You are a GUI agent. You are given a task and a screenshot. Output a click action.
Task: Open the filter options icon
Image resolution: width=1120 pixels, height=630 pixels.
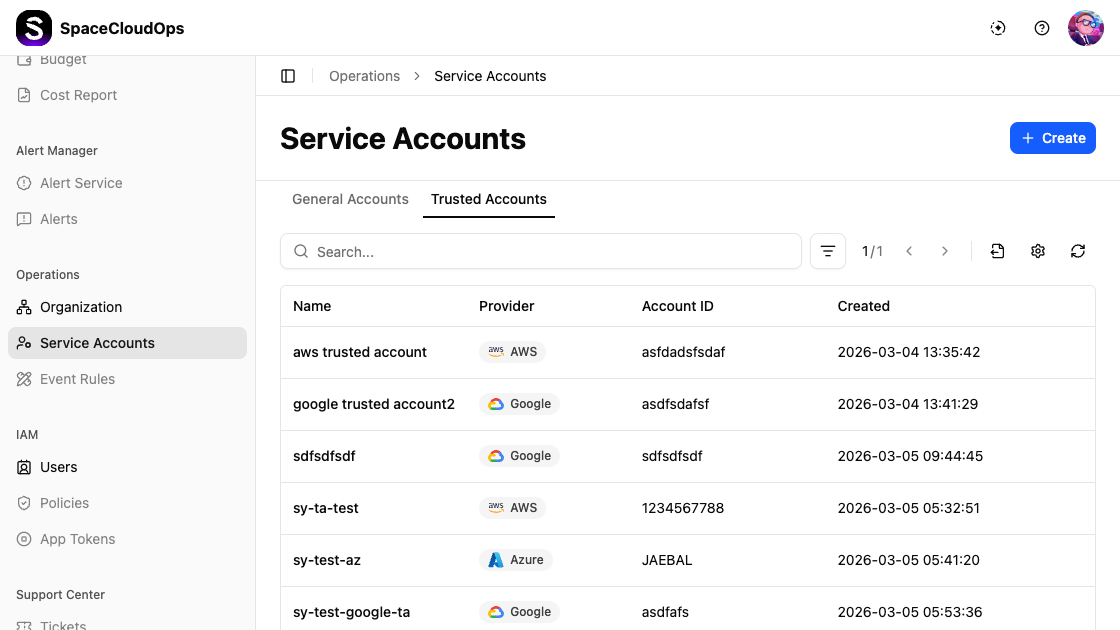point(827,252)
